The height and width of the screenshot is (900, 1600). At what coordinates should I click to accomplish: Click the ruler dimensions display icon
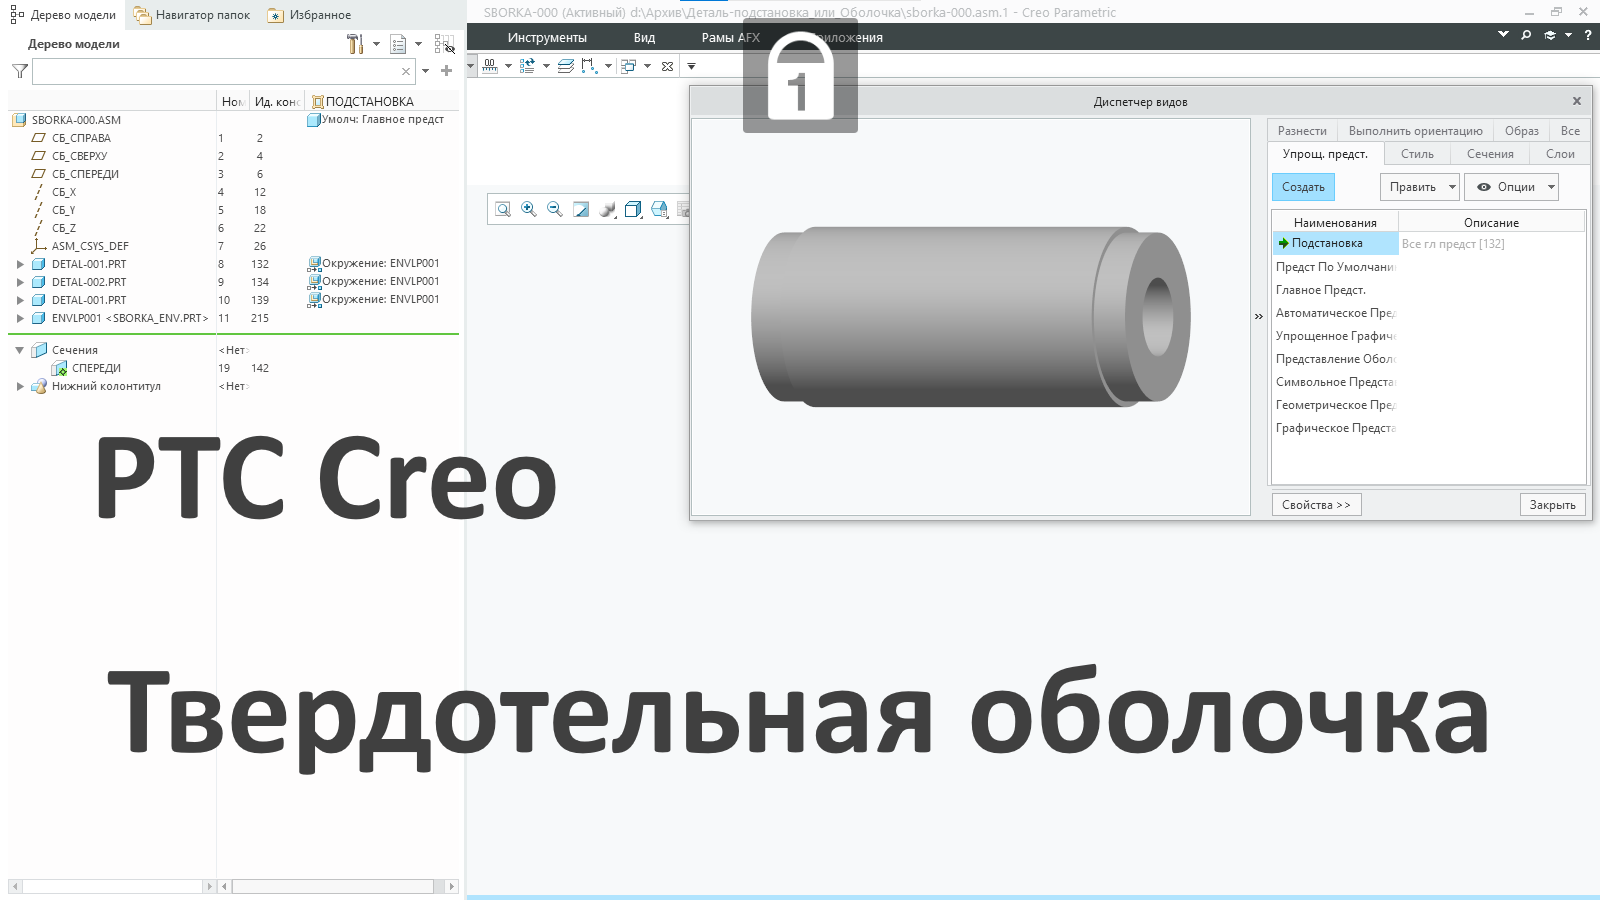(x=490, y=66)
